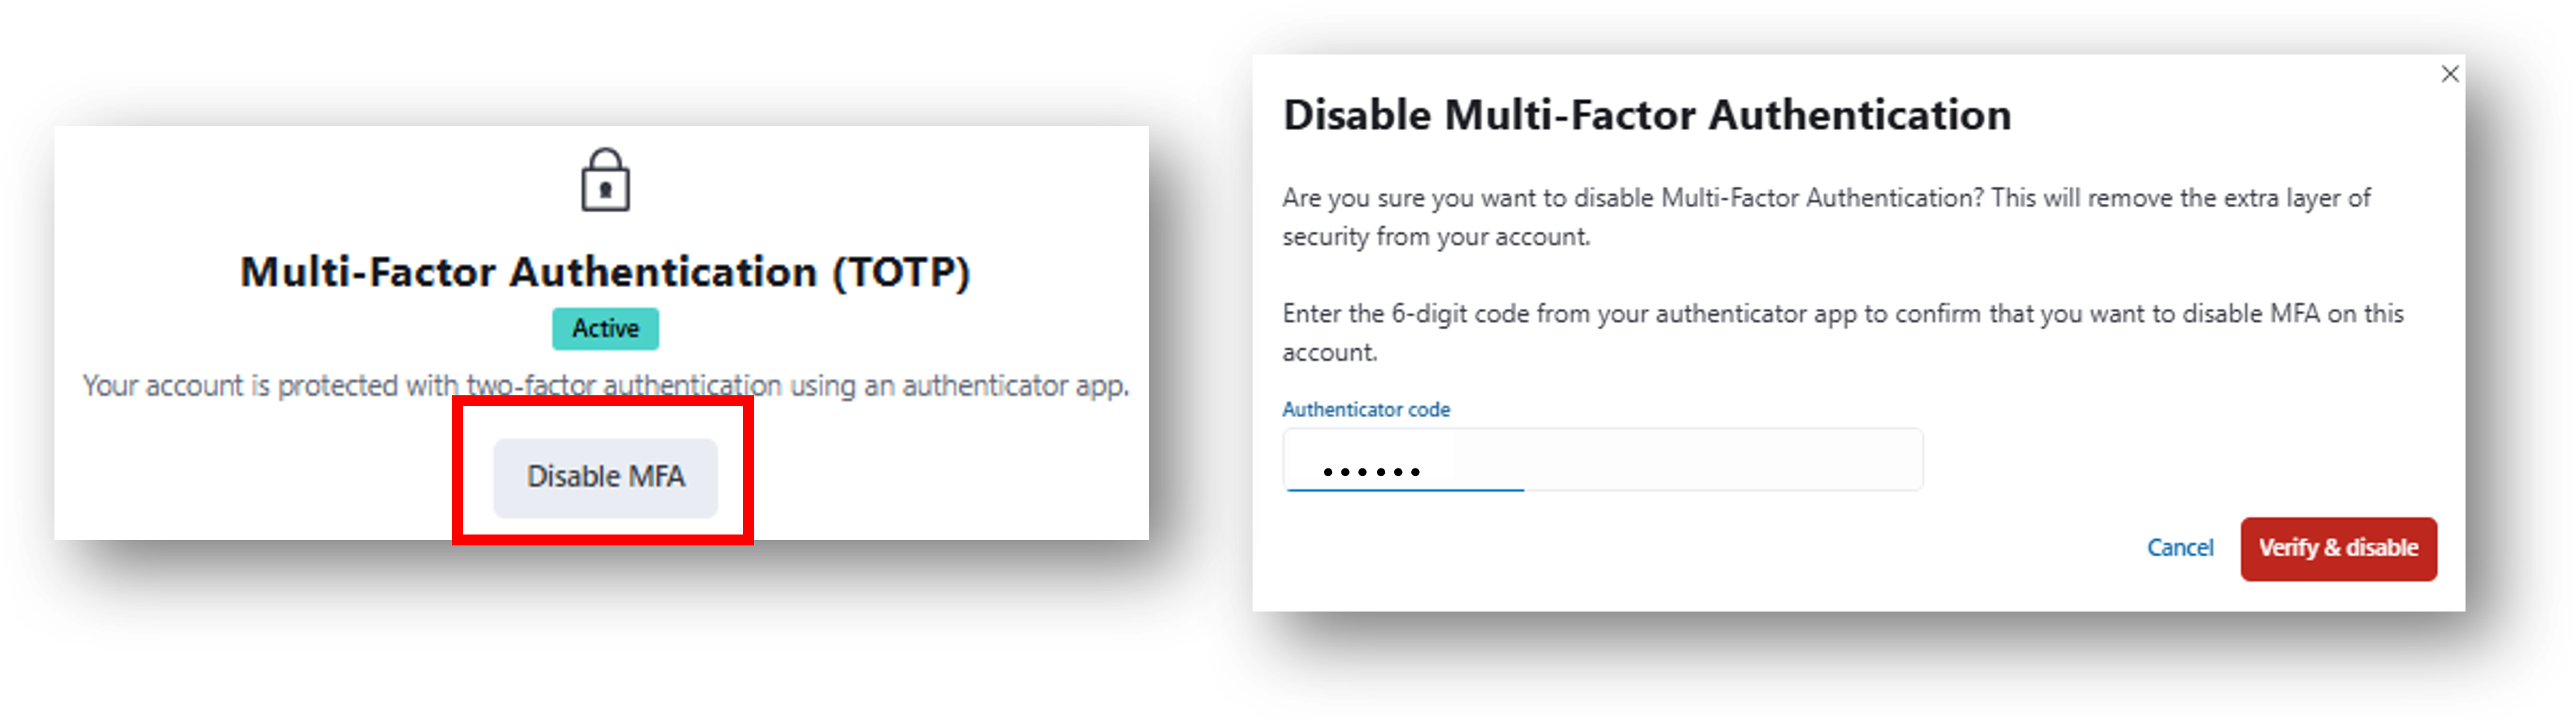Focus the Authenticator code input field
The image size is (2576, 722).
tap(1601, 461)
